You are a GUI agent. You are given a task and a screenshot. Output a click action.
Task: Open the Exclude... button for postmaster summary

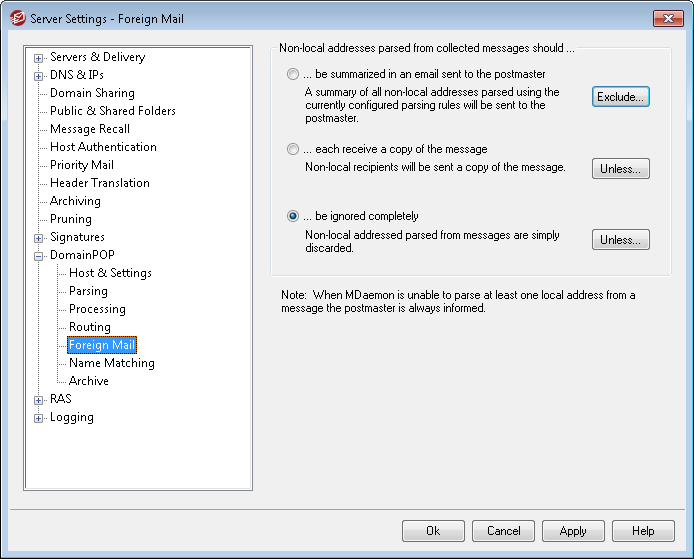point(621,97)
